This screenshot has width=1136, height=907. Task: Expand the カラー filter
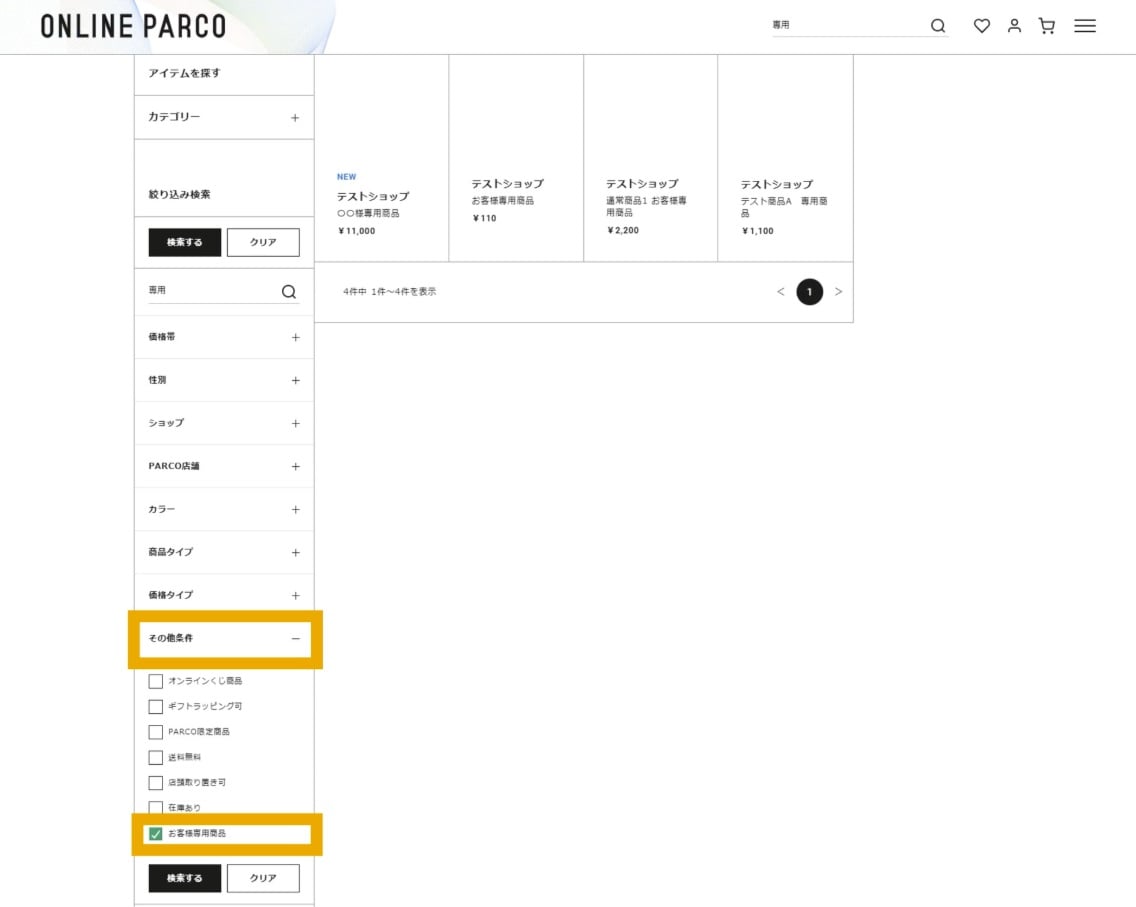[x=295, y=510]
